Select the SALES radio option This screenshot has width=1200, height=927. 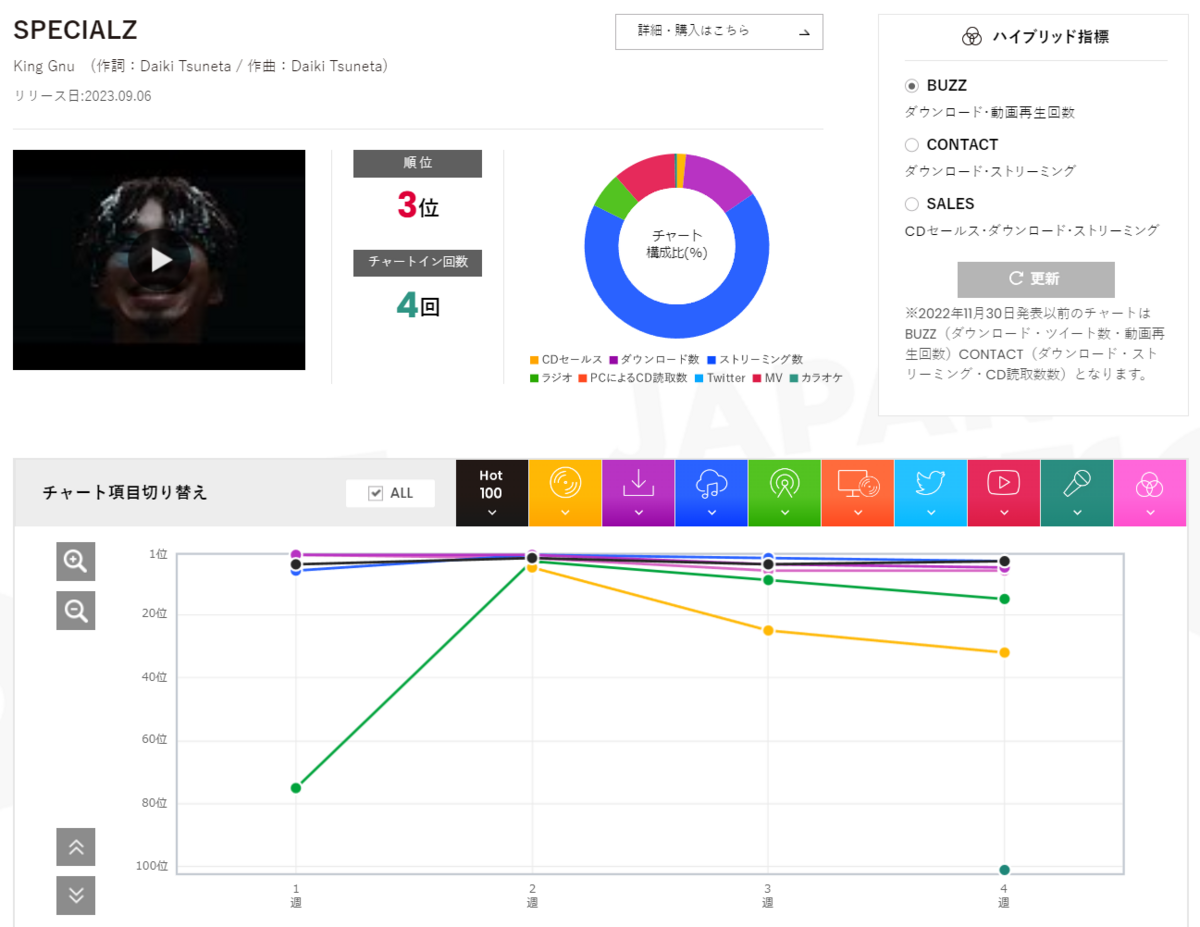pyautogui.click(x=911, y=204)
